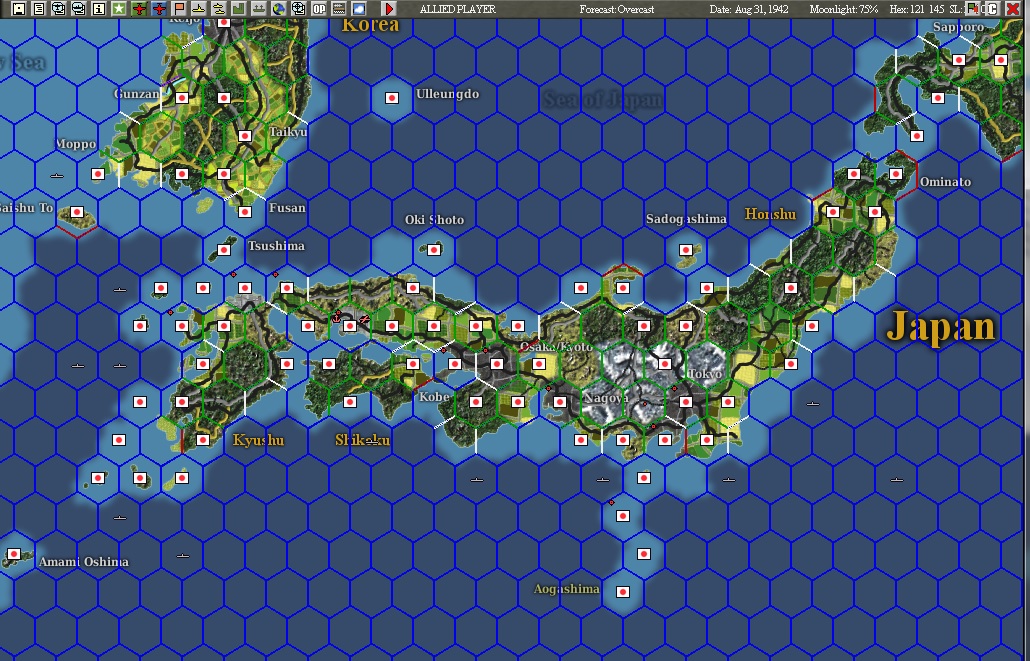Click the green industry block icon
Image resolution: width=1030 pixels, height=661 pixels.
[x=238, y=9]
